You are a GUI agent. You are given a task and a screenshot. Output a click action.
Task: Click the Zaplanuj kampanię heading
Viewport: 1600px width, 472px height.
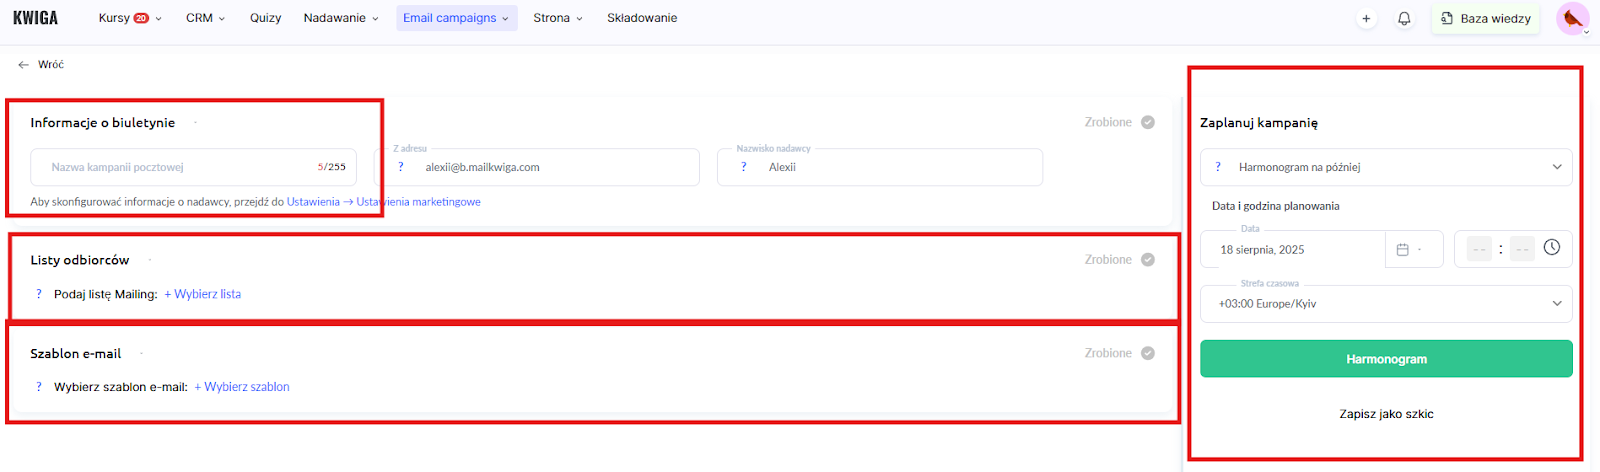point(1259,123)
